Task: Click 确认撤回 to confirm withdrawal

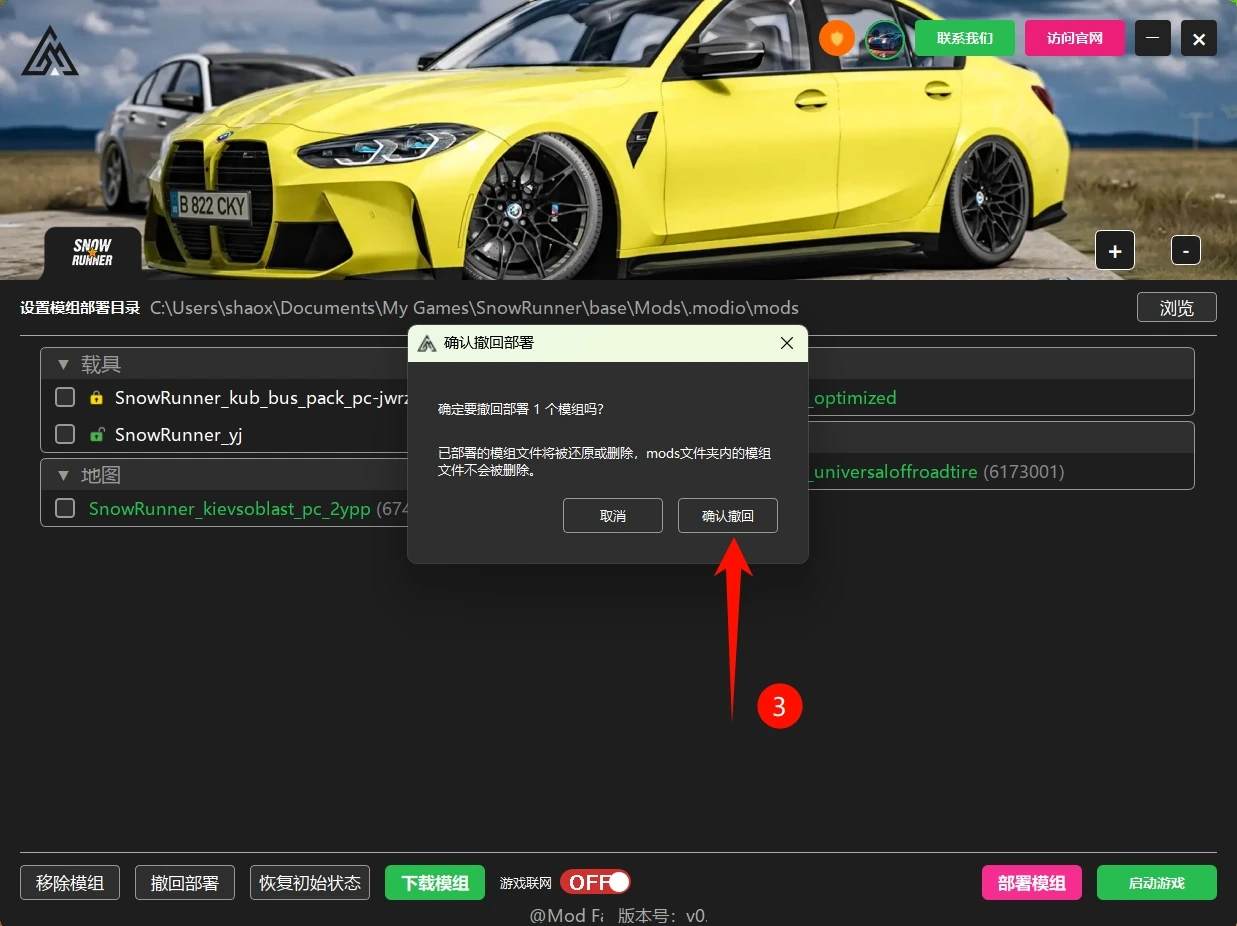Action: pos(727,516)
